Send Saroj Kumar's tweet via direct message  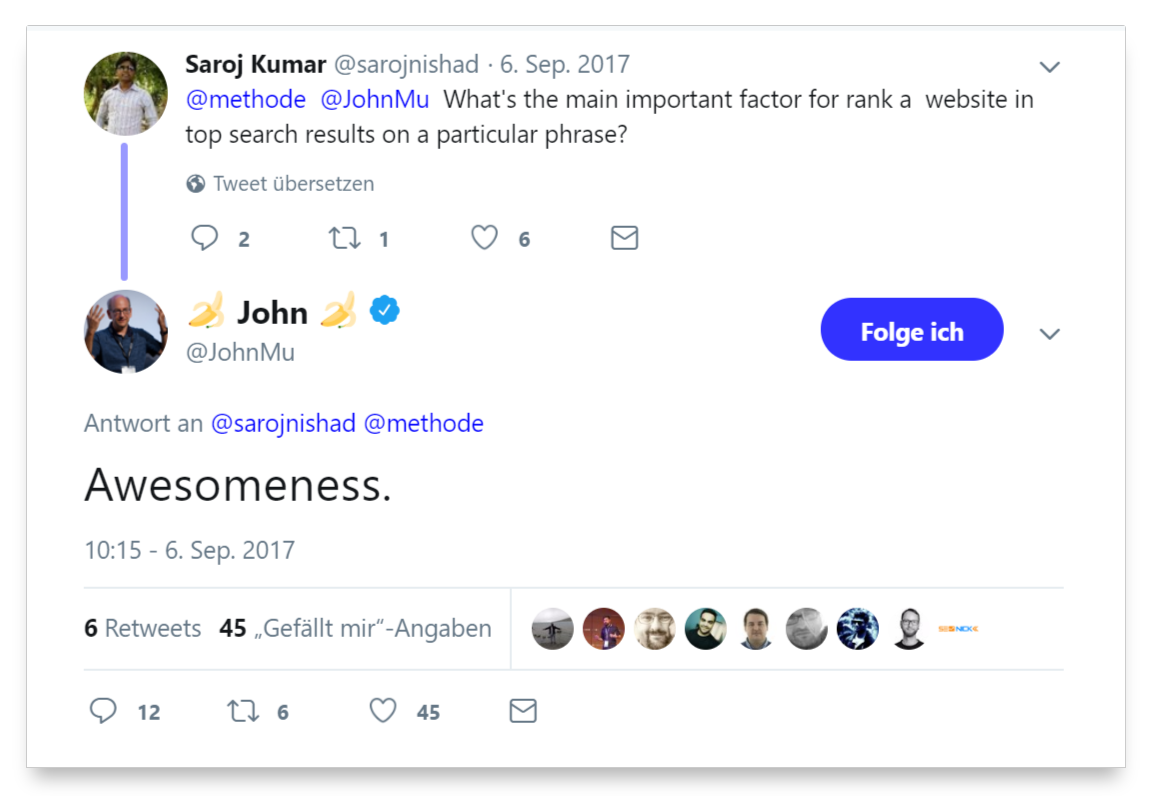click(624, 238)
